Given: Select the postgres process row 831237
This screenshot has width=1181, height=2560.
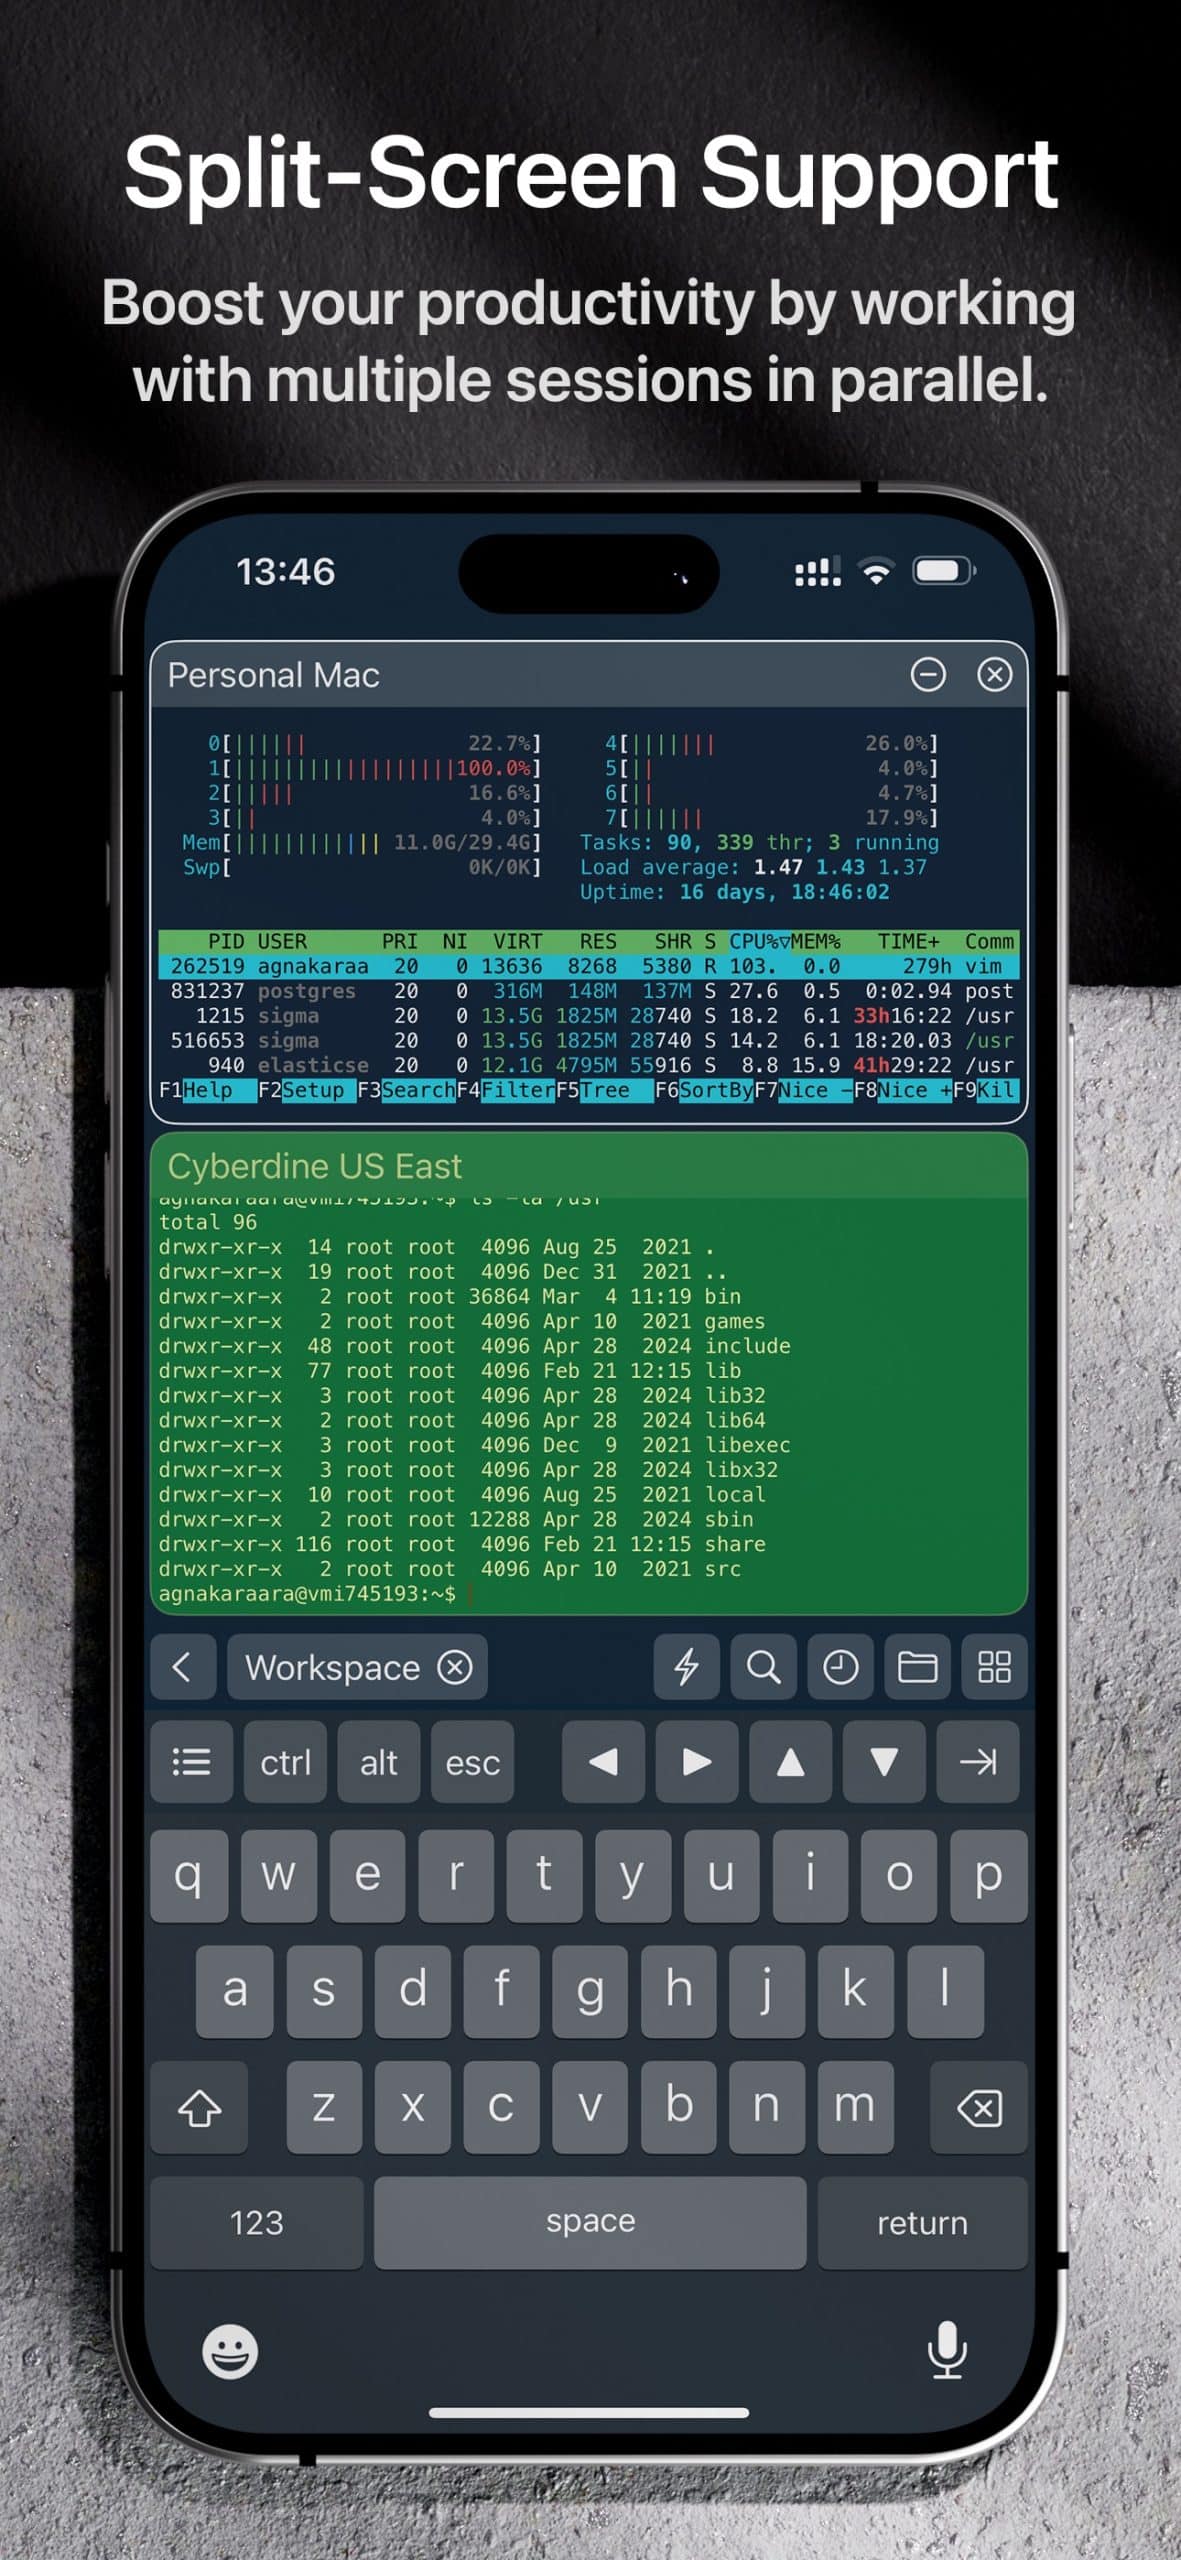Looking at the screenshot, I should coord(589,991).
